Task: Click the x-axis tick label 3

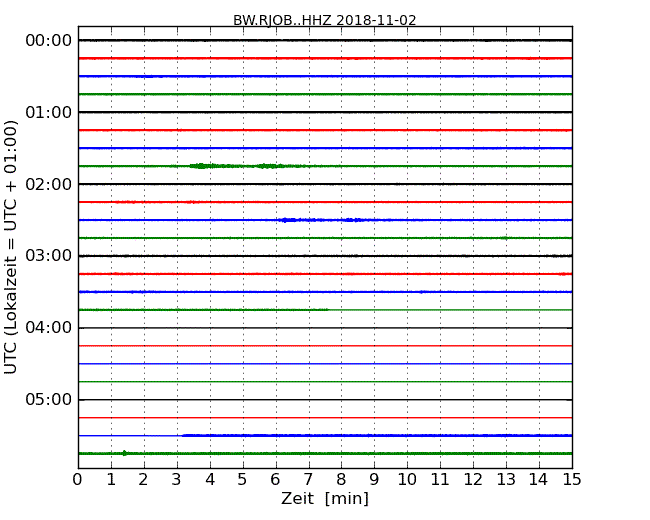Action: [x=177, y=479]
